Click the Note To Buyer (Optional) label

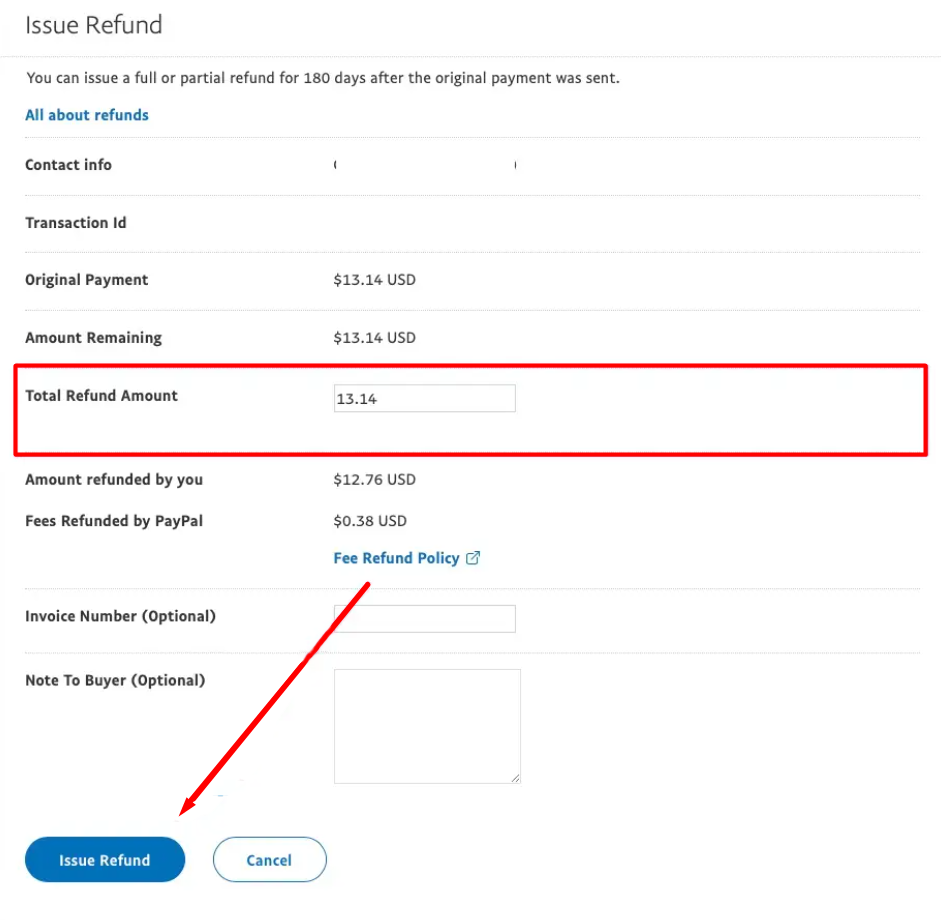(x=115, y=681)
